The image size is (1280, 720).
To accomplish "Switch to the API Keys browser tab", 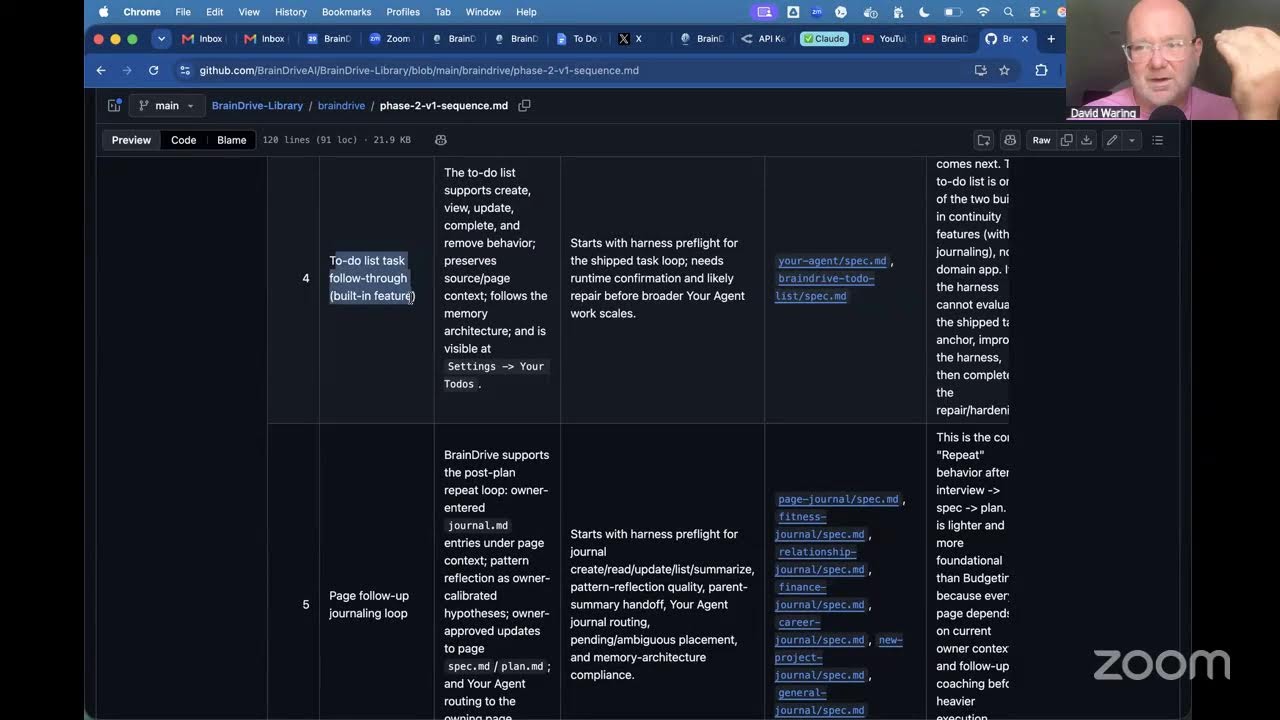I will point(763,39).
